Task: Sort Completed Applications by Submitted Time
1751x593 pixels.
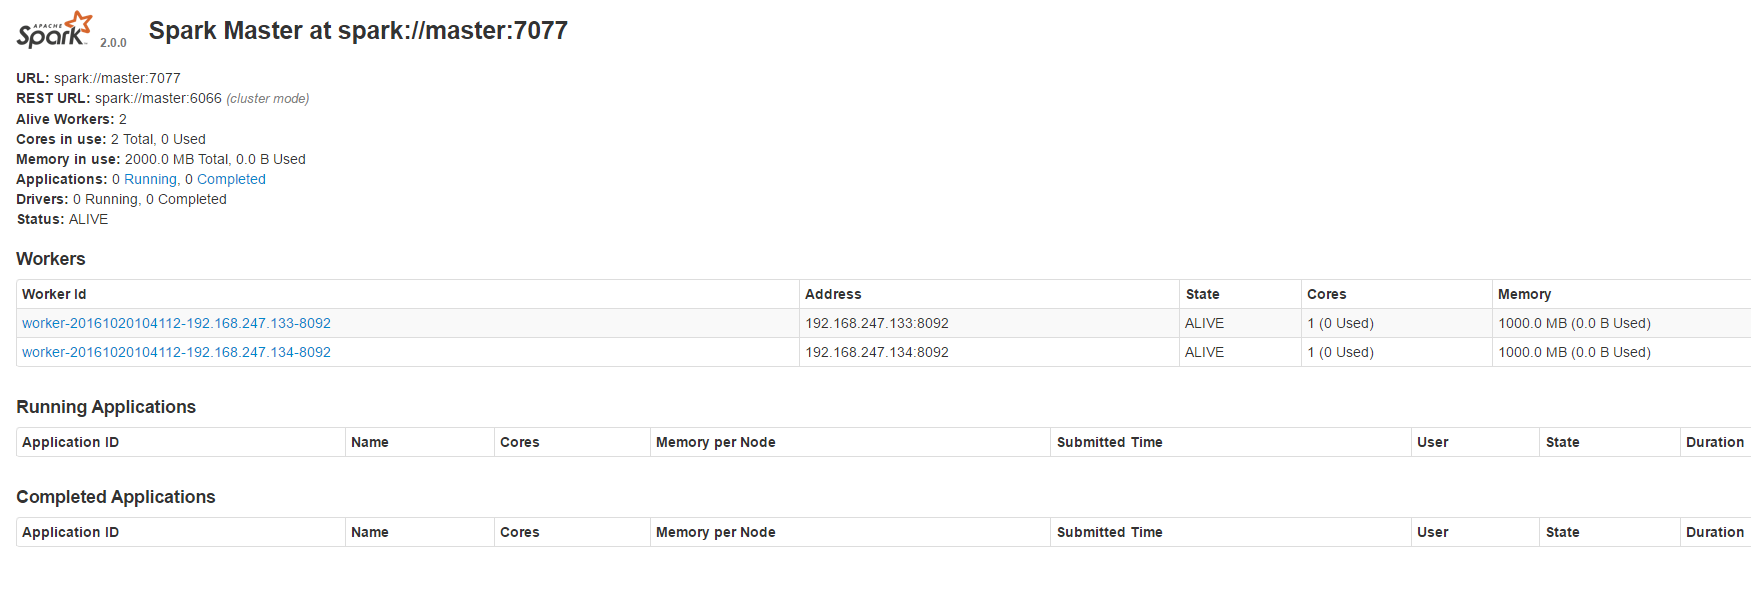Action: 1109,532
